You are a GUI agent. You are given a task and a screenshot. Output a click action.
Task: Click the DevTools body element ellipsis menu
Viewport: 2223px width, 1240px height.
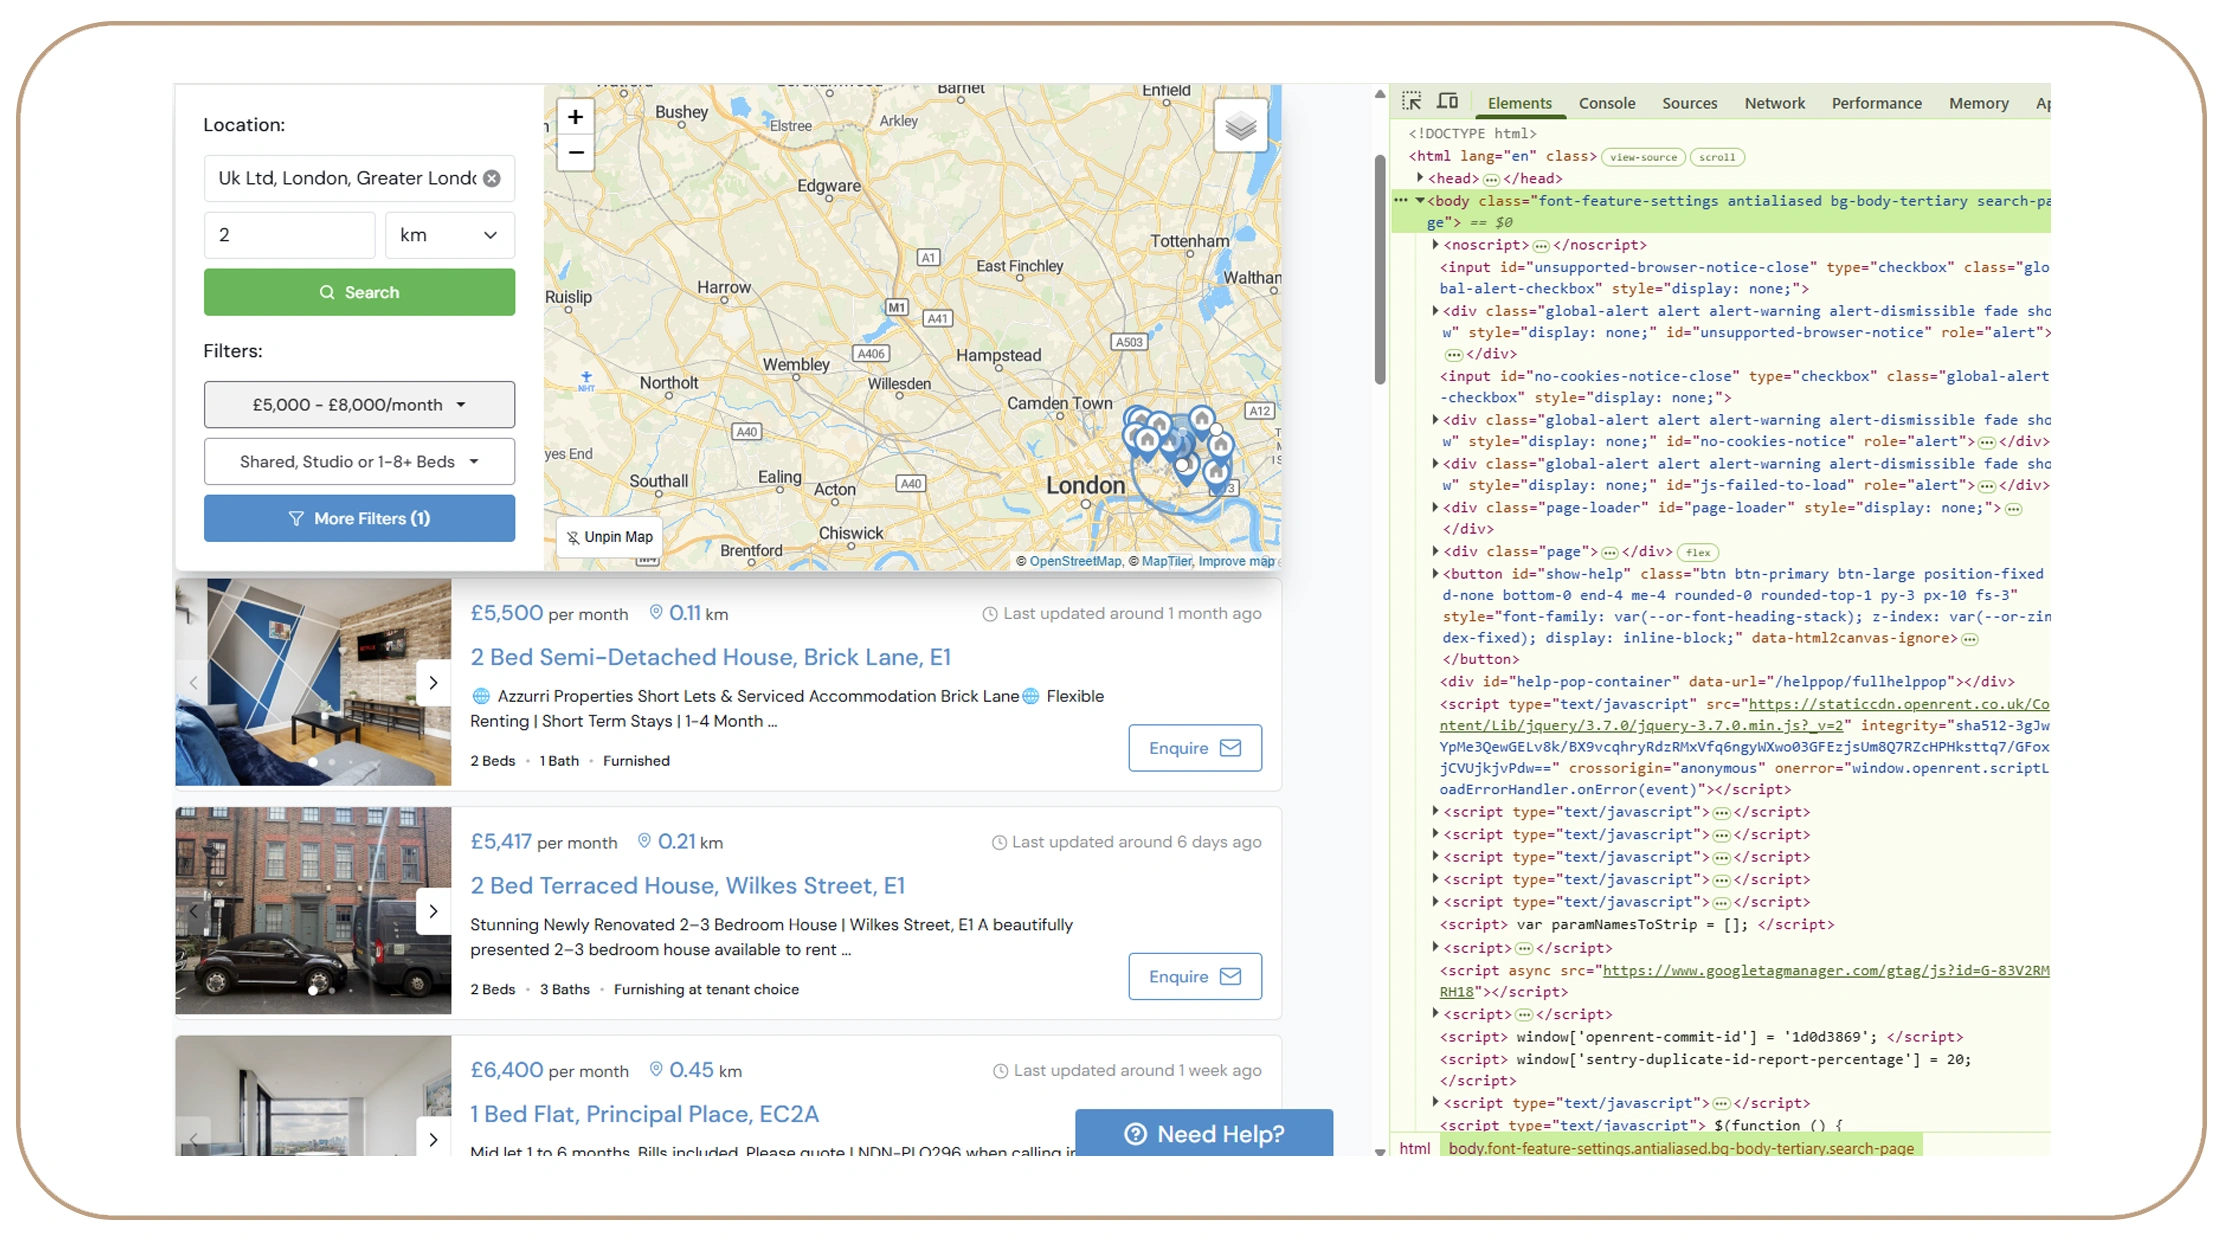[1401, 200]
